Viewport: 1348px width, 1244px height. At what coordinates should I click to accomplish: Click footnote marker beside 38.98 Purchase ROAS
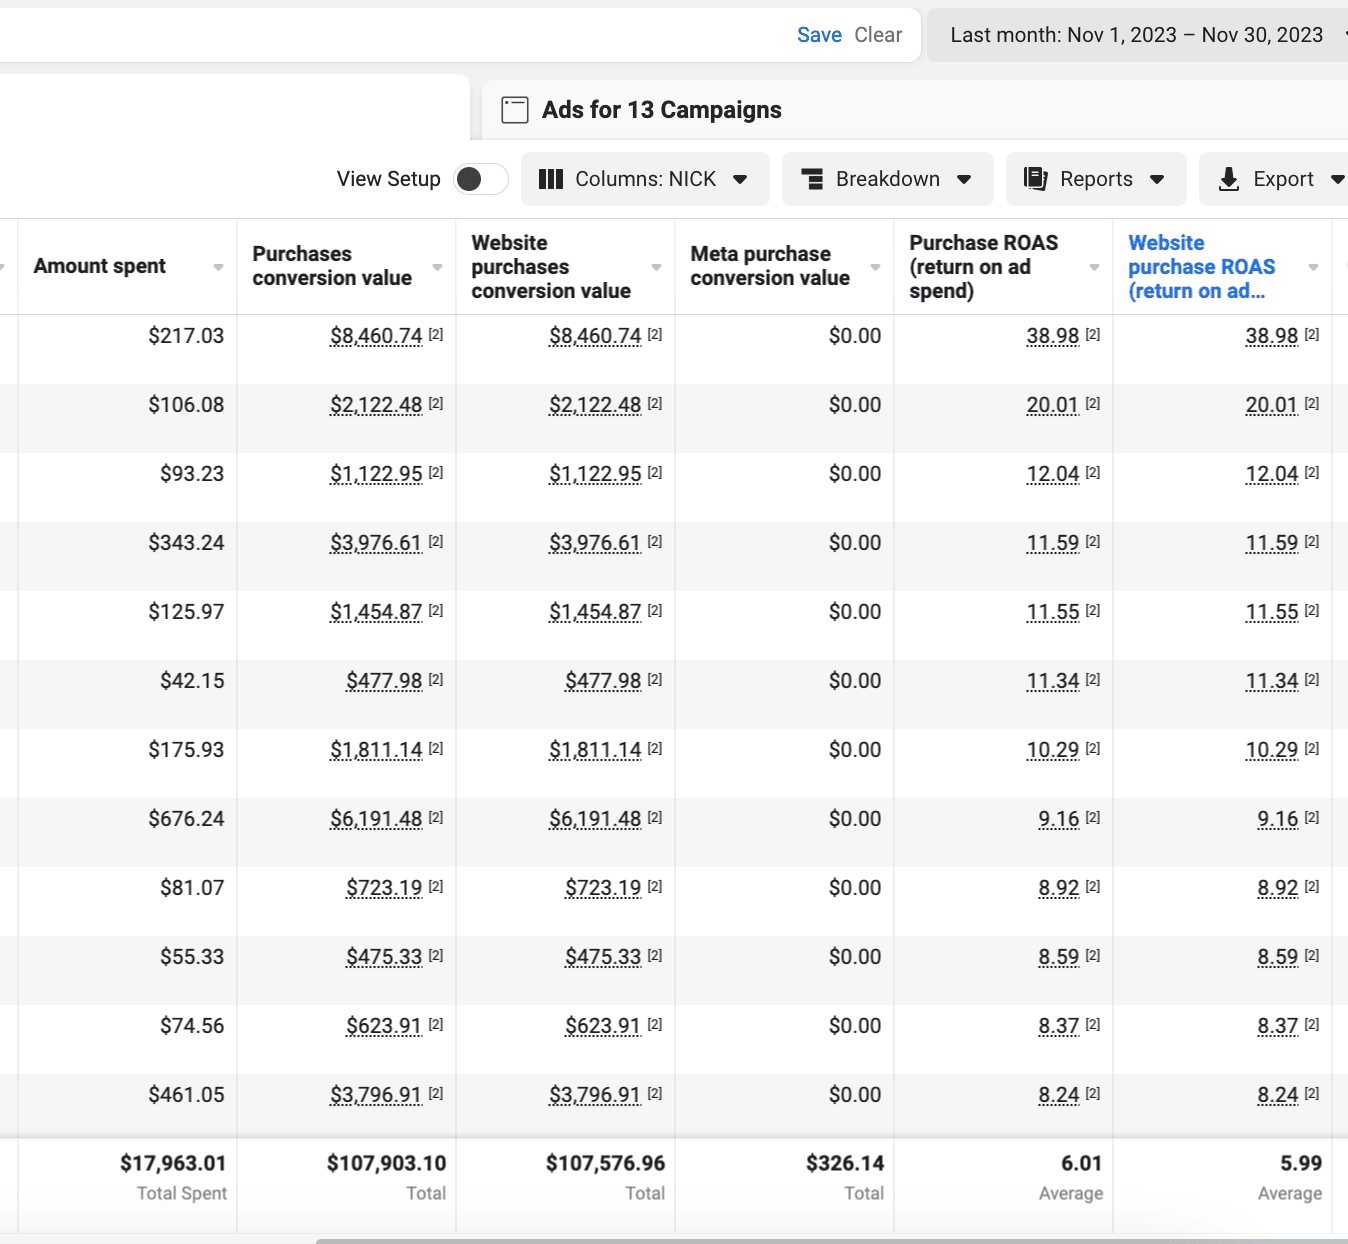click(1093, 335)
